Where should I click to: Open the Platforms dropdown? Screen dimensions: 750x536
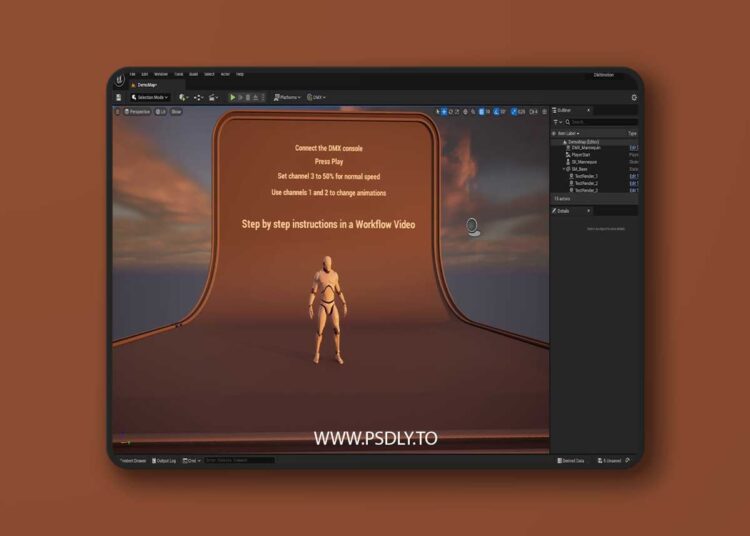click(x=287, y=97)
